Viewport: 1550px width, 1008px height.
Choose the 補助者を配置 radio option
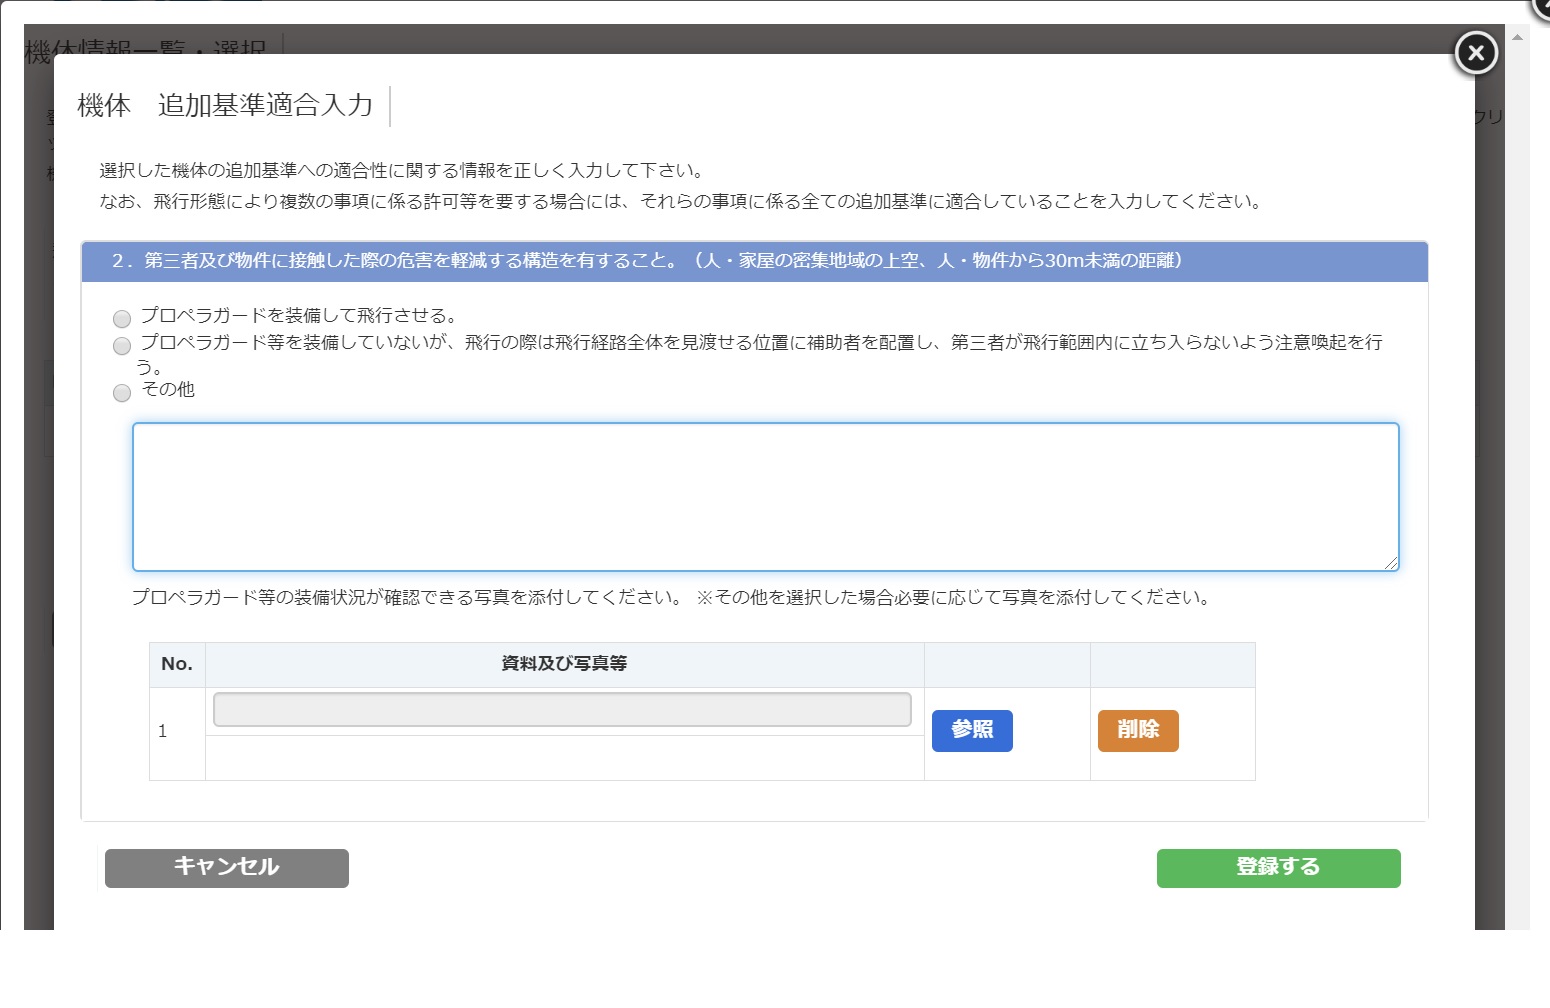coord(122,346)
